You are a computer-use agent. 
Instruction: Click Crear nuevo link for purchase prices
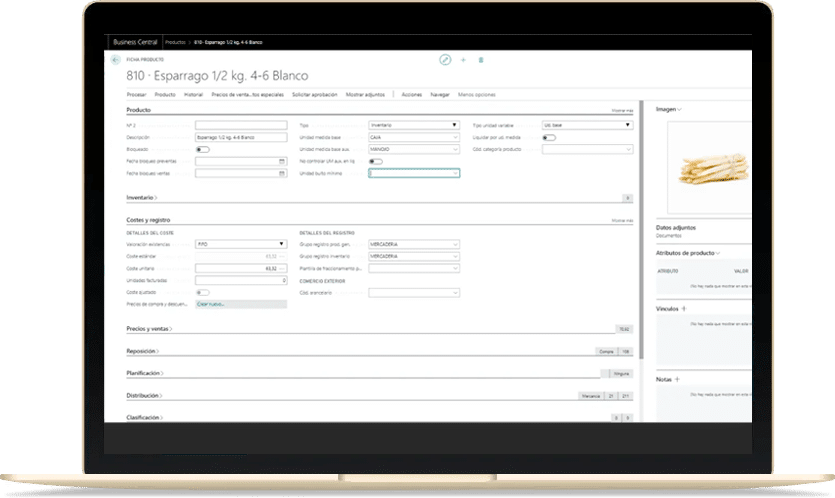(210, 303)
